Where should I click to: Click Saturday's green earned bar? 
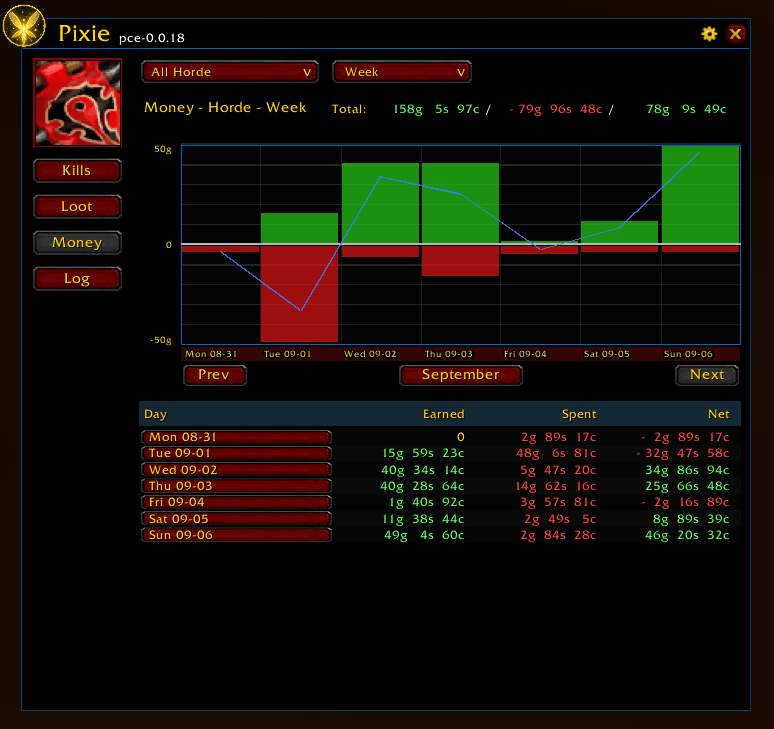(x=619, y=232)
